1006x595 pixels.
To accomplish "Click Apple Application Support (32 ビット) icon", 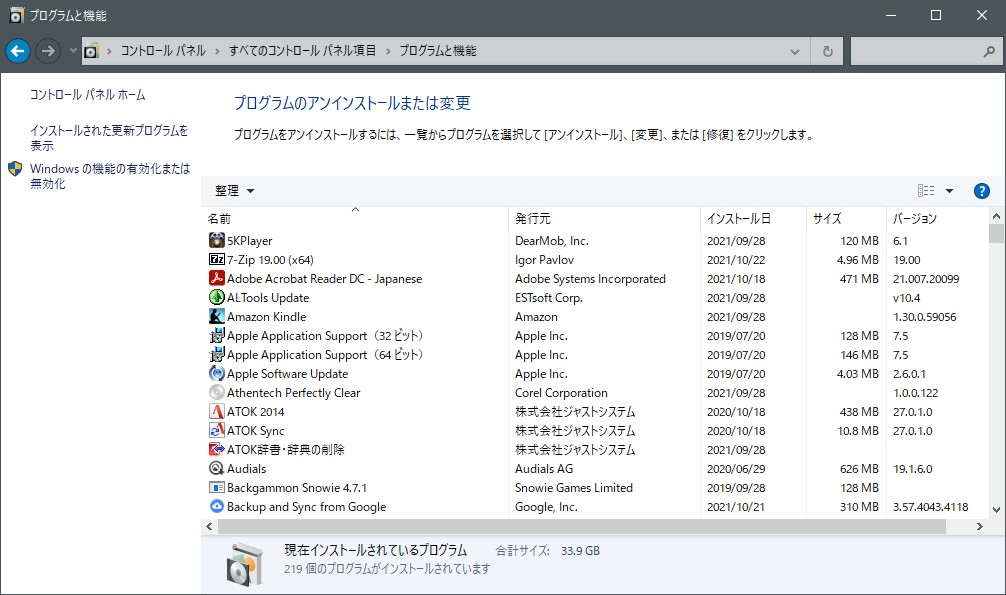I will pos(217,336).
